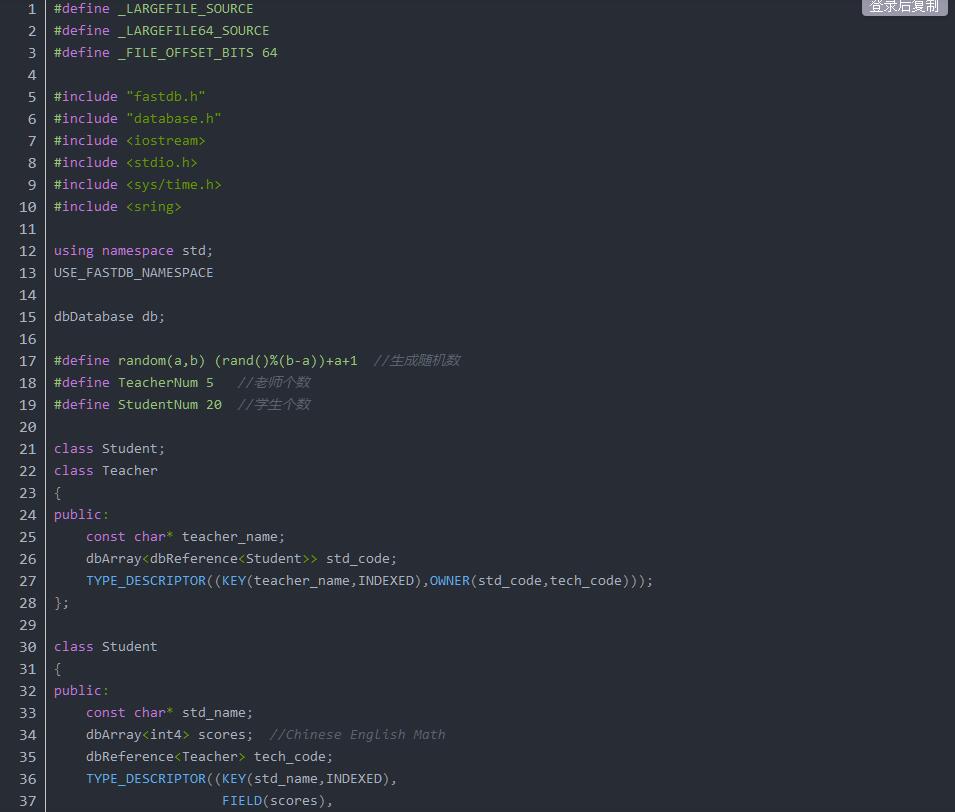Click line number 1 in the gutter
The width and height of the screenshot is (955, 812).
(x=32, y=9)
